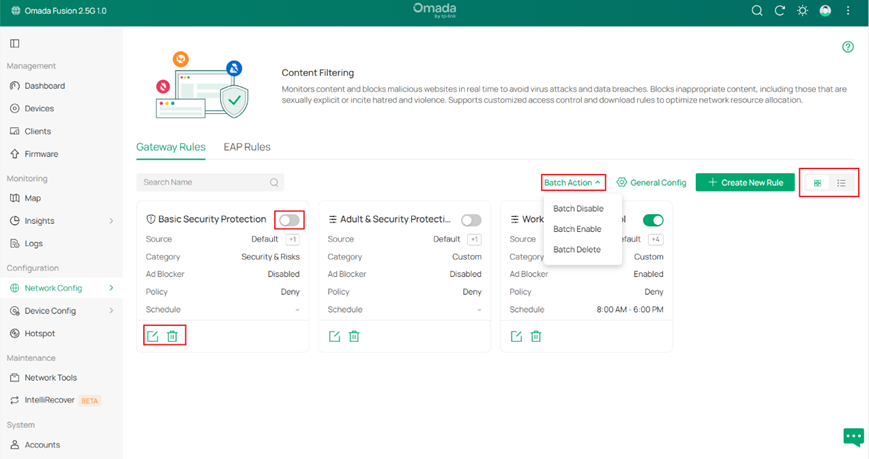Switch to the Gateway Rules tab
The height and width of the screenshot is (459, 869).
pyautogui.click(x=171, y=147)
